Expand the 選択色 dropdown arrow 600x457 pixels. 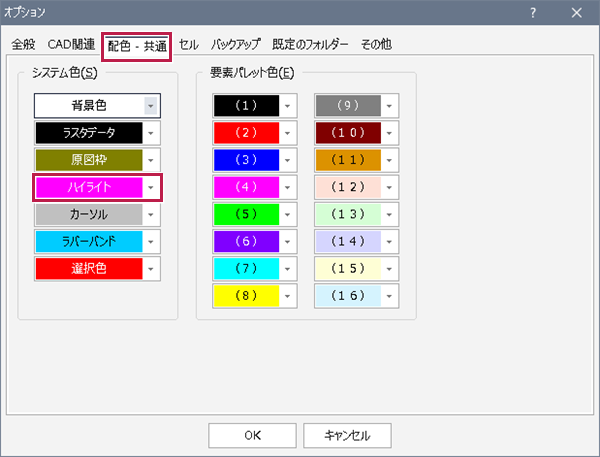151,268
